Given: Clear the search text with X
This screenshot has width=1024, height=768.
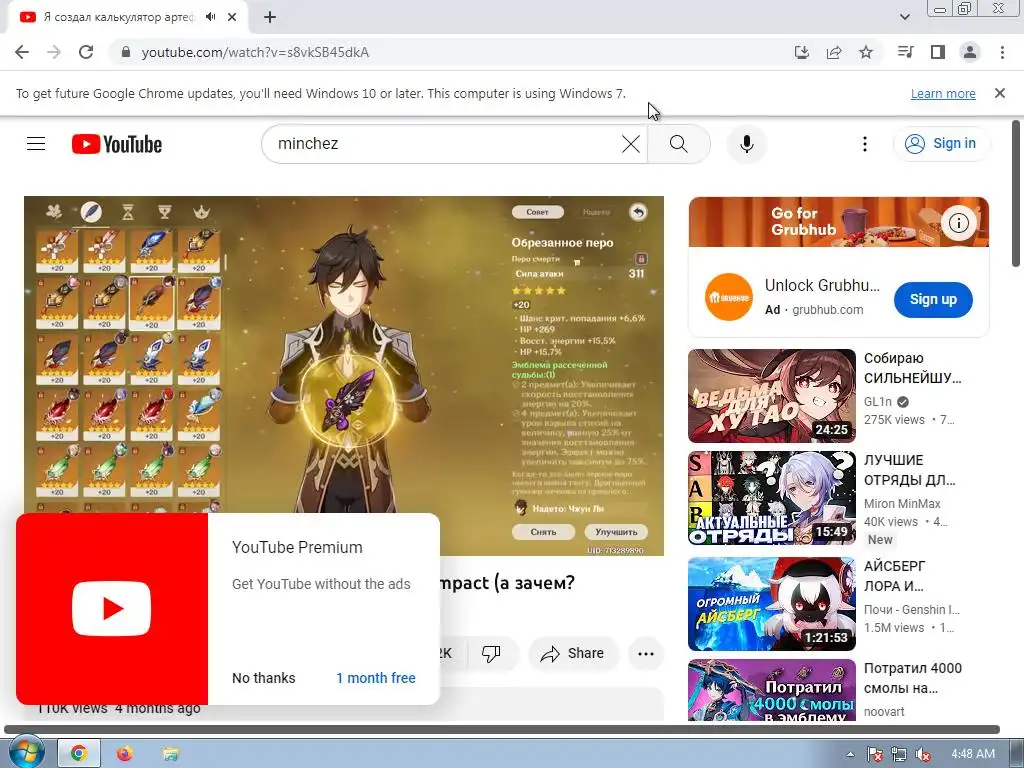Looking at the screenshot, I should pos(631,144).
